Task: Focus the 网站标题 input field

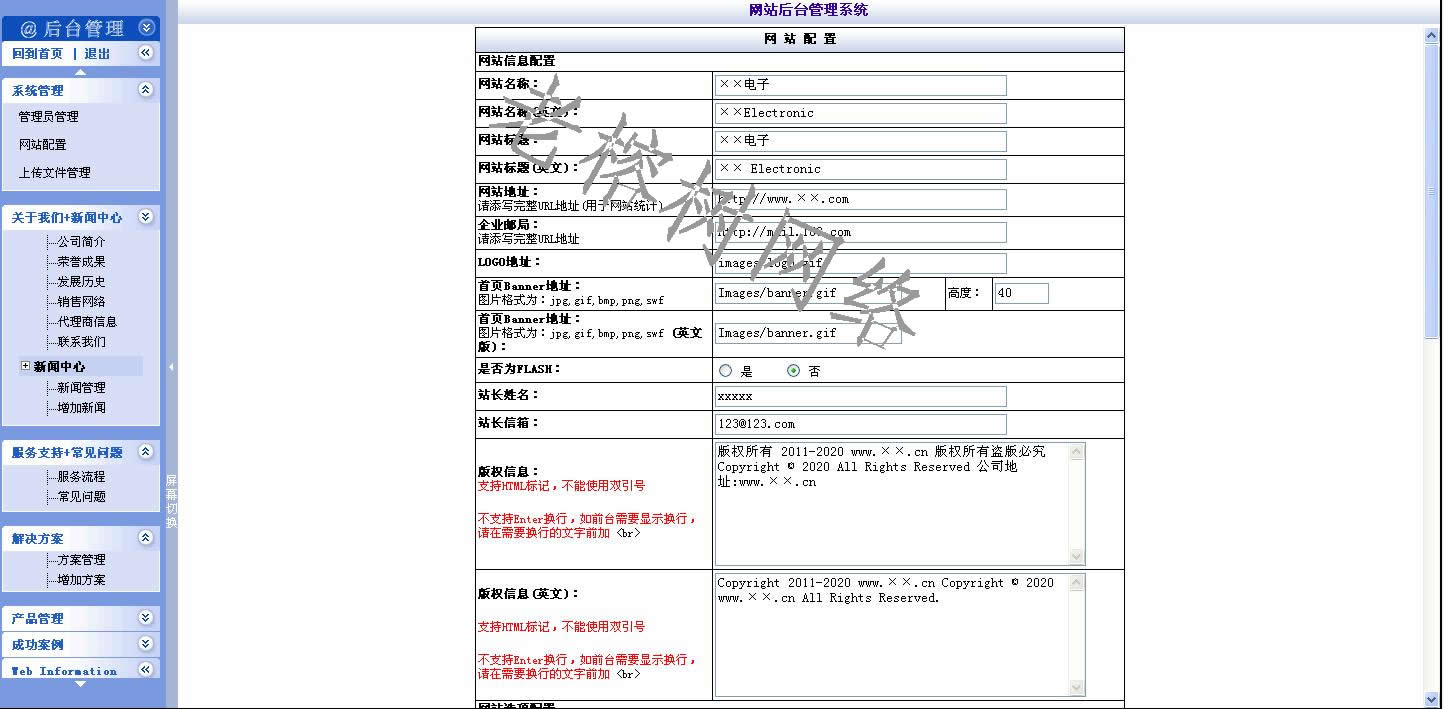Action: point(861,141)
